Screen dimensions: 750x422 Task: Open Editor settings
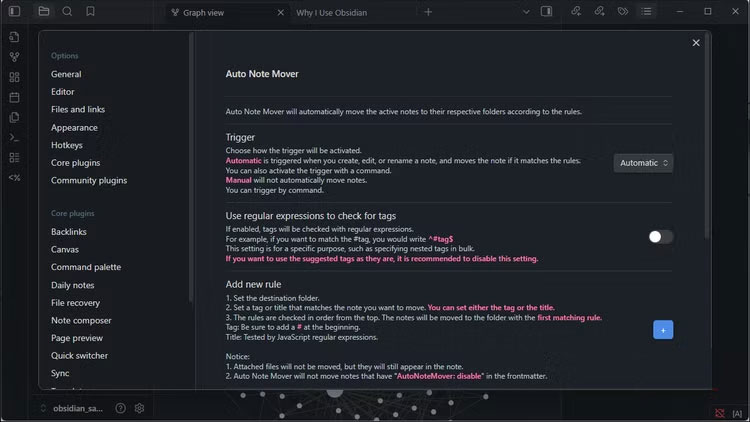63,92
